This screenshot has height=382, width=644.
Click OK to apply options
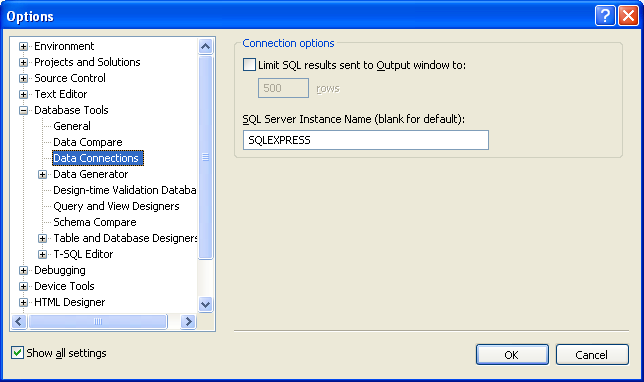click(512, 354)
